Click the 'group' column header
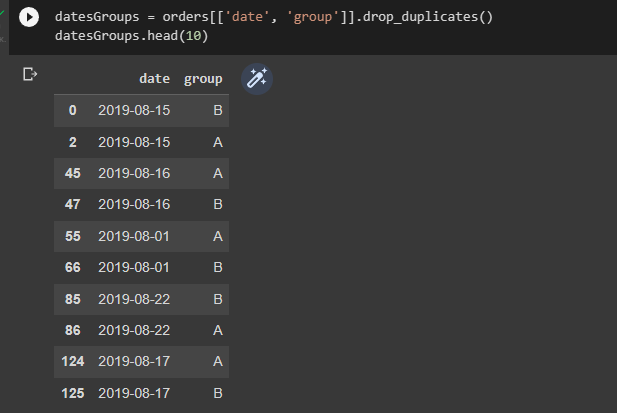 [x=203, y=79]
